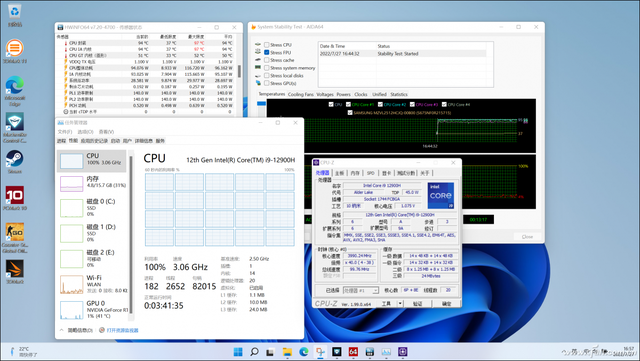Click the red AIDA64 taskbar icon
The height and width of the screenshot is (361, 640).
[353, 352]
